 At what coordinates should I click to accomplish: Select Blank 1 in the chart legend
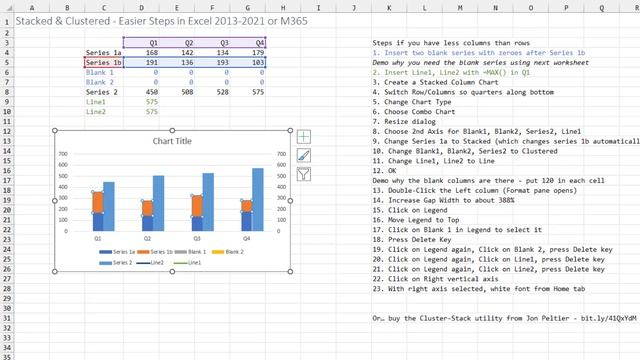[x=190, y=252]
